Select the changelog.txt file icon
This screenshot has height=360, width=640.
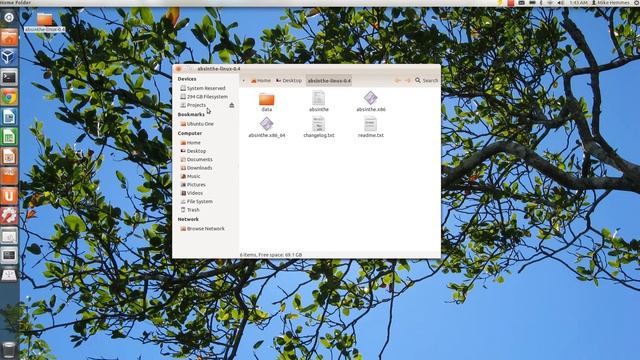[x=318, y=124]
